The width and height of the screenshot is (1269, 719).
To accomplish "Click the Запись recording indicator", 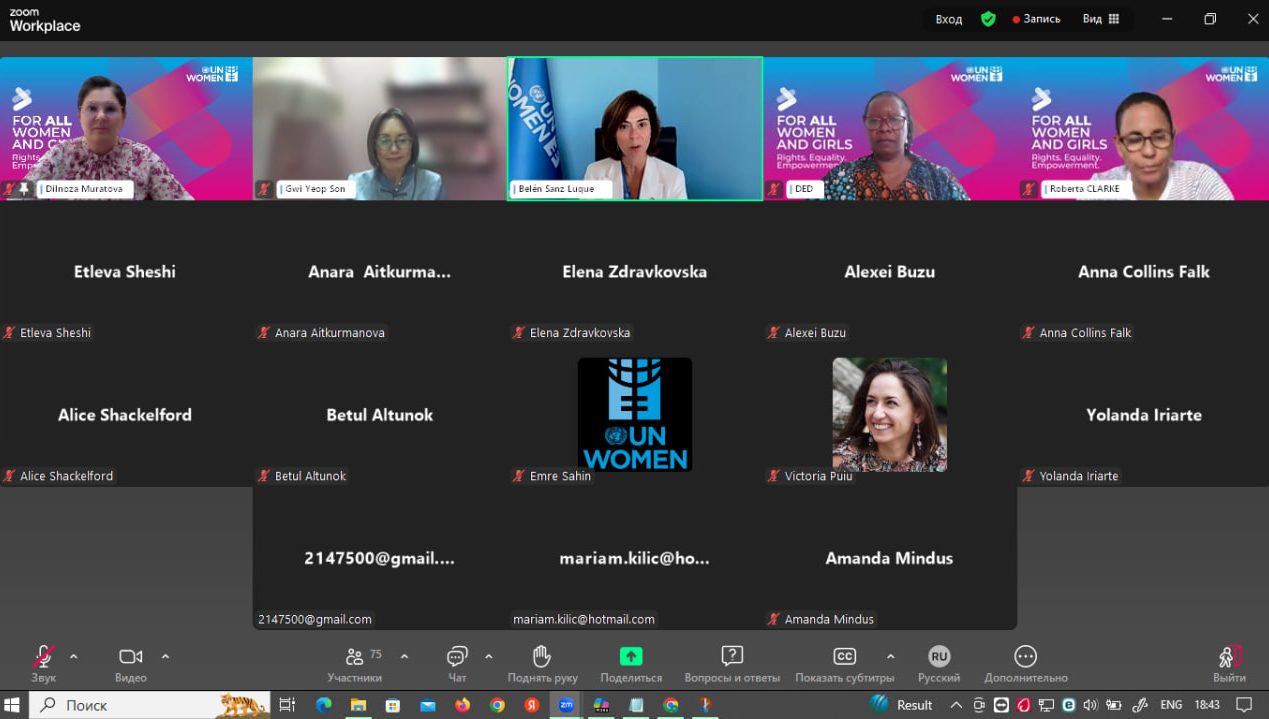I will (x=1036, y=19).
